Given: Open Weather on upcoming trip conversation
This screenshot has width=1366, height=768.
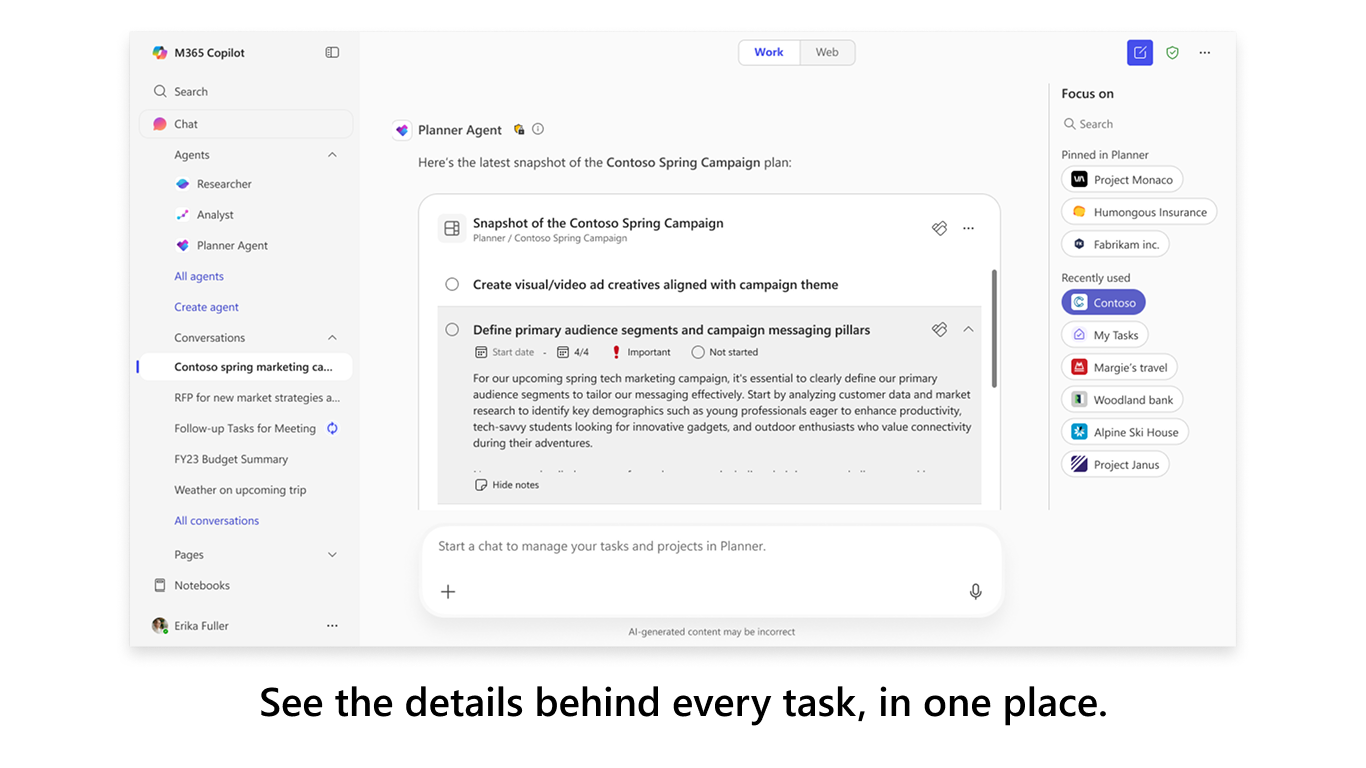Looking at the screenshot, I should click(x=240, y=491).
